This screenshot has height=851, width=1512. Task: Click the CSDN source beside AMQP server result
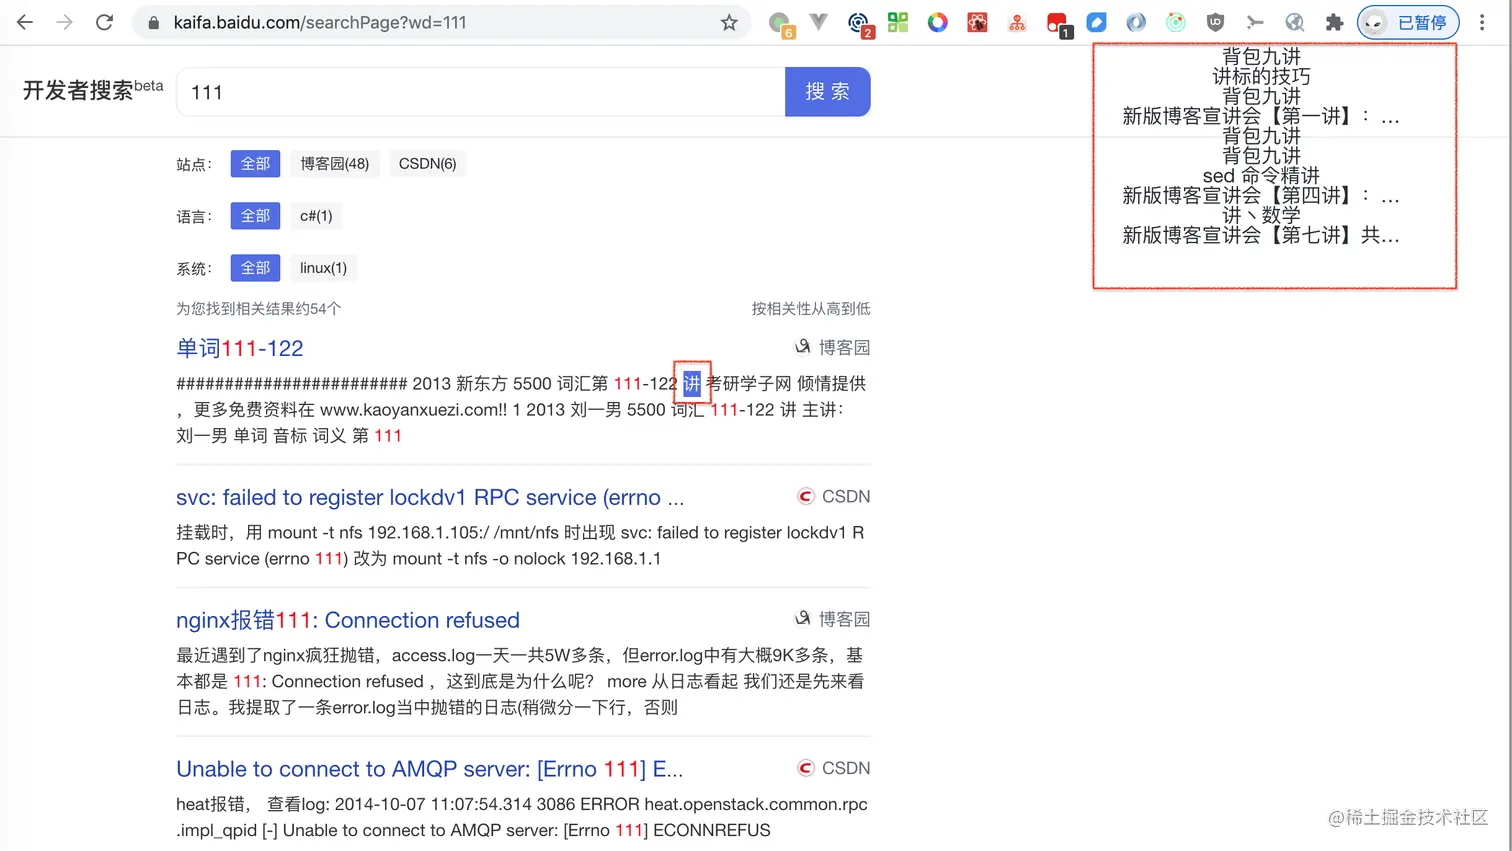click(834, 768)
